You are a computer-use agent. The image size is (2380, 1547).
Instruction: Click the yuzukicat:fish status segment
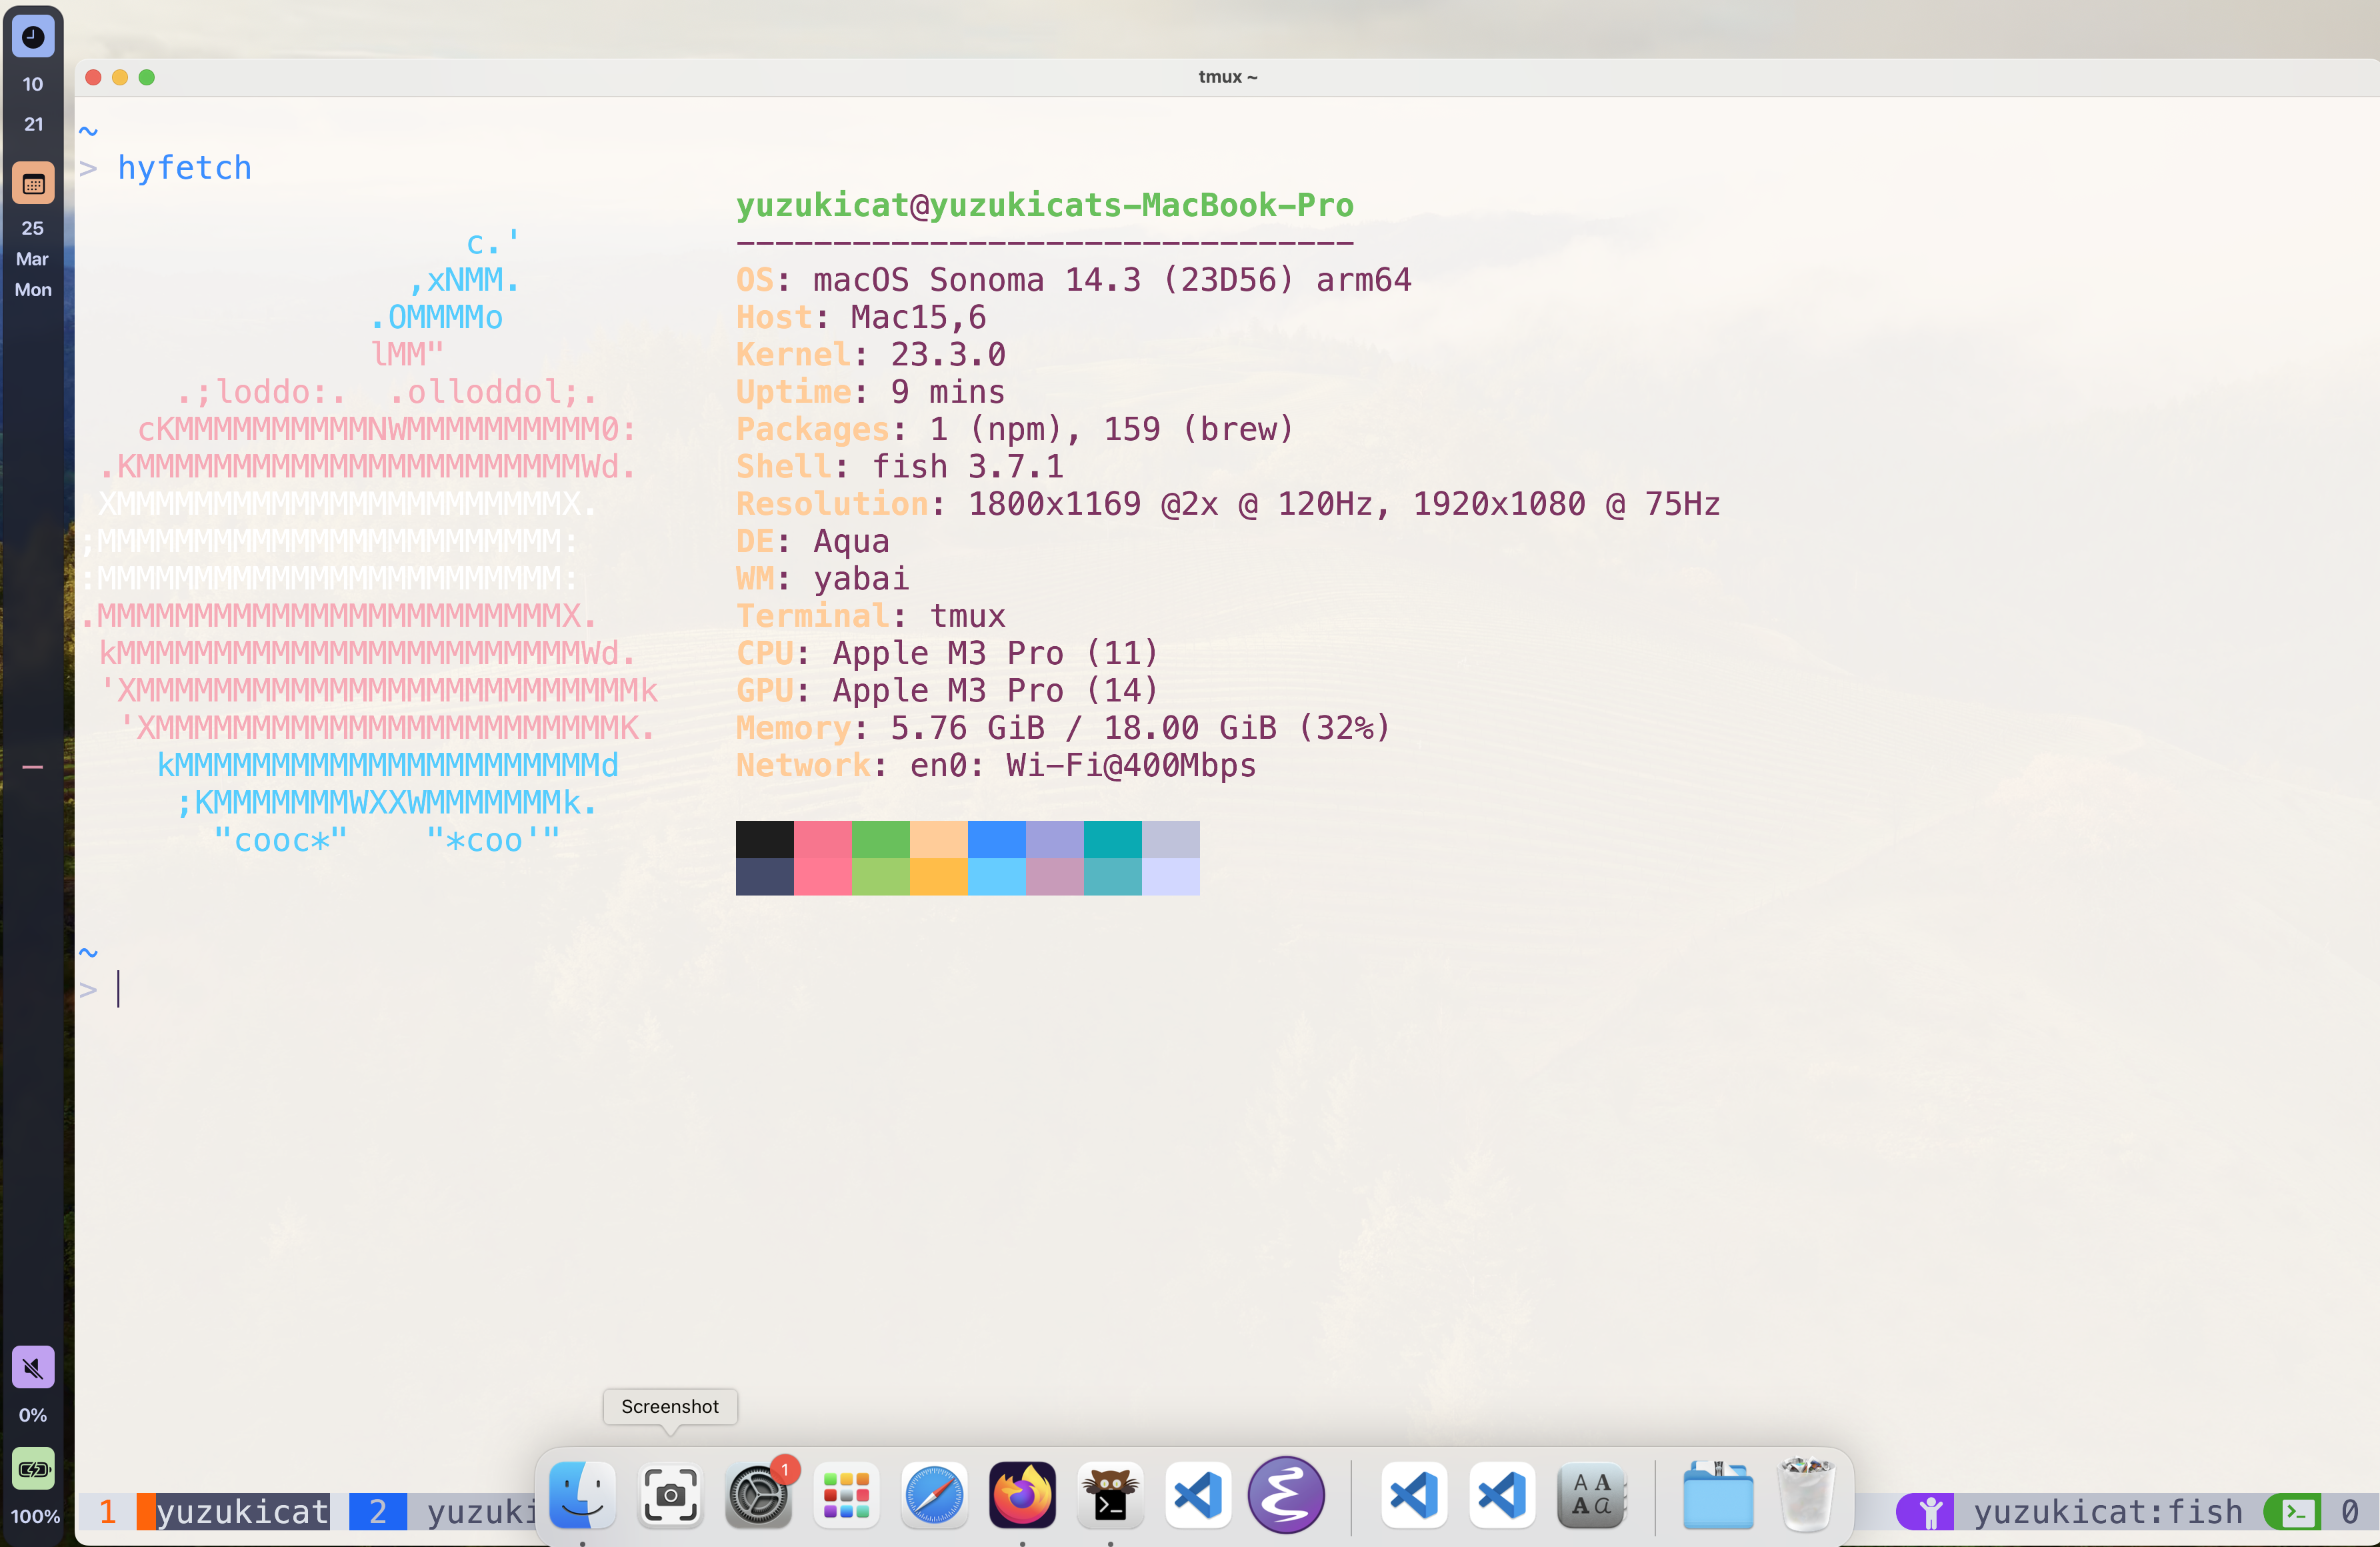2108,1511
